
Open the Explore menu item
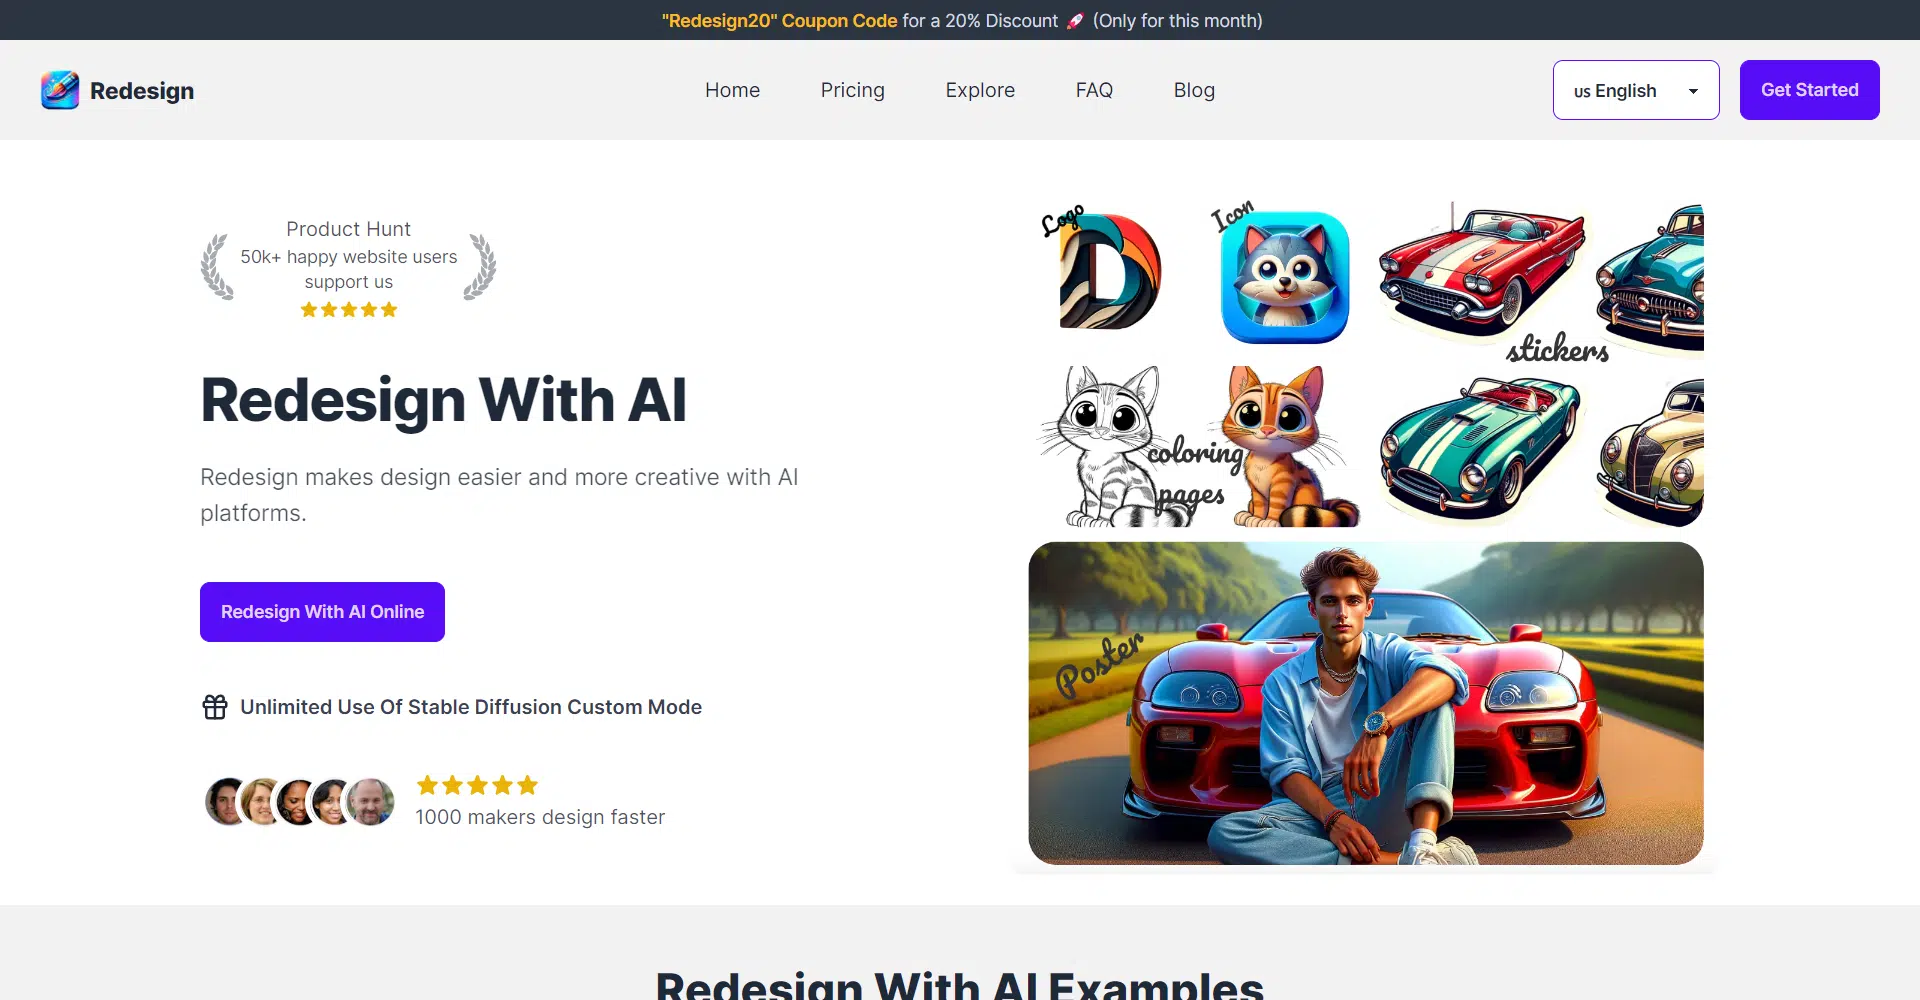[x=980, y=90]
